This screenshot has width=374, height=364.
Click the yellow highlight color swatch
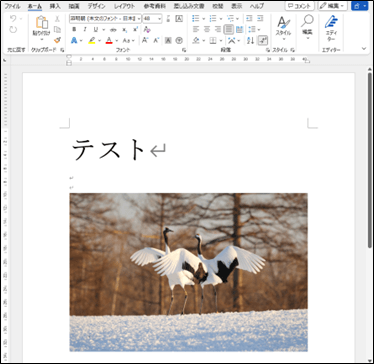tap(92, 40)
